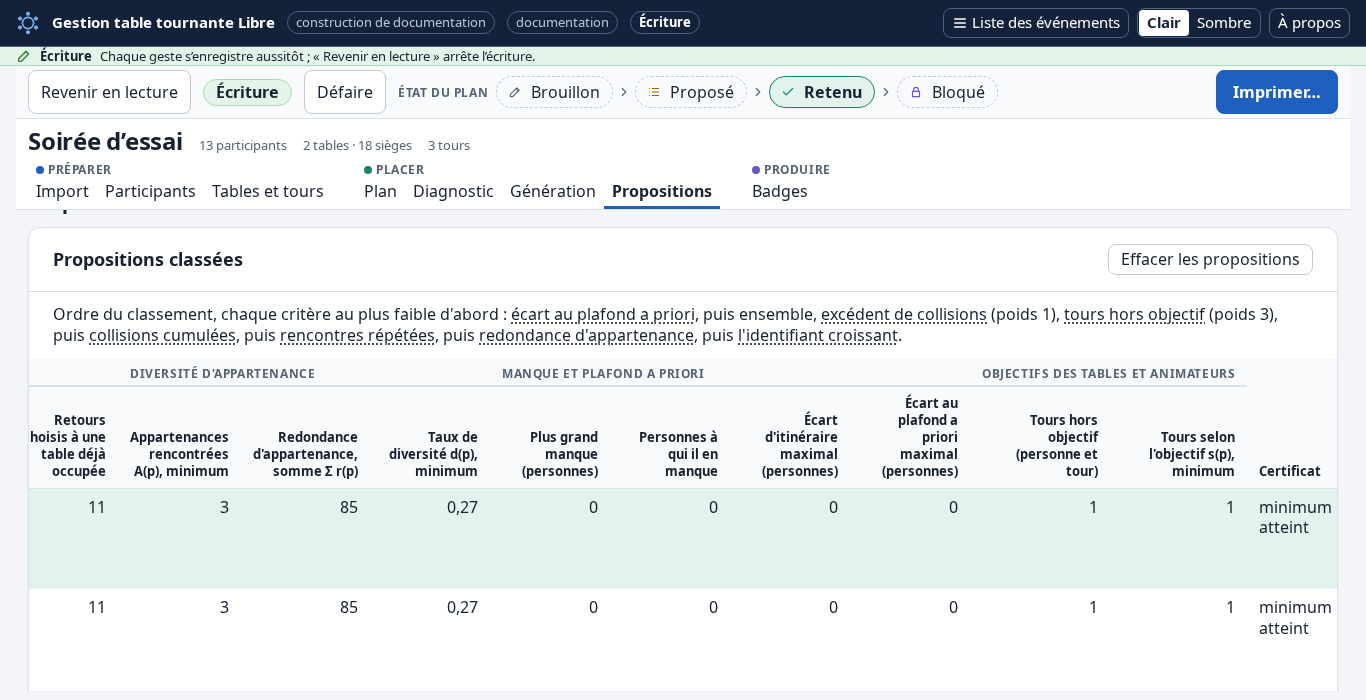The width and height of the screenshot is (1366, 700).
Task: Set plan state to Proposé
Action: (x=691, y=92)
